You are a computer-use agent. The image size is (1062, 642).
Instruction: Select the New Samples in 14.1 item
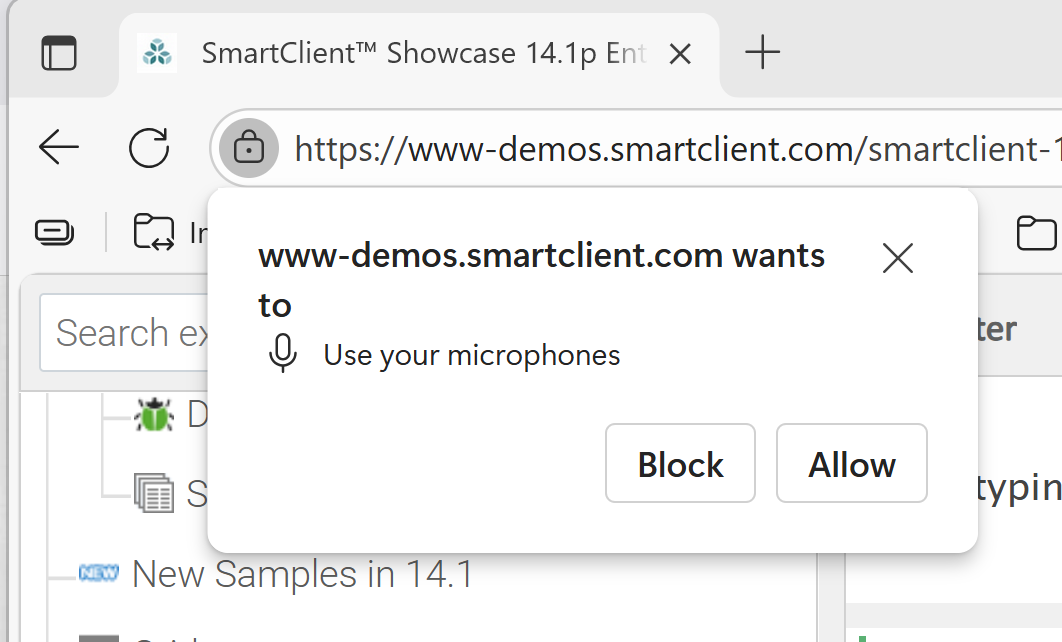click(302, 574)
